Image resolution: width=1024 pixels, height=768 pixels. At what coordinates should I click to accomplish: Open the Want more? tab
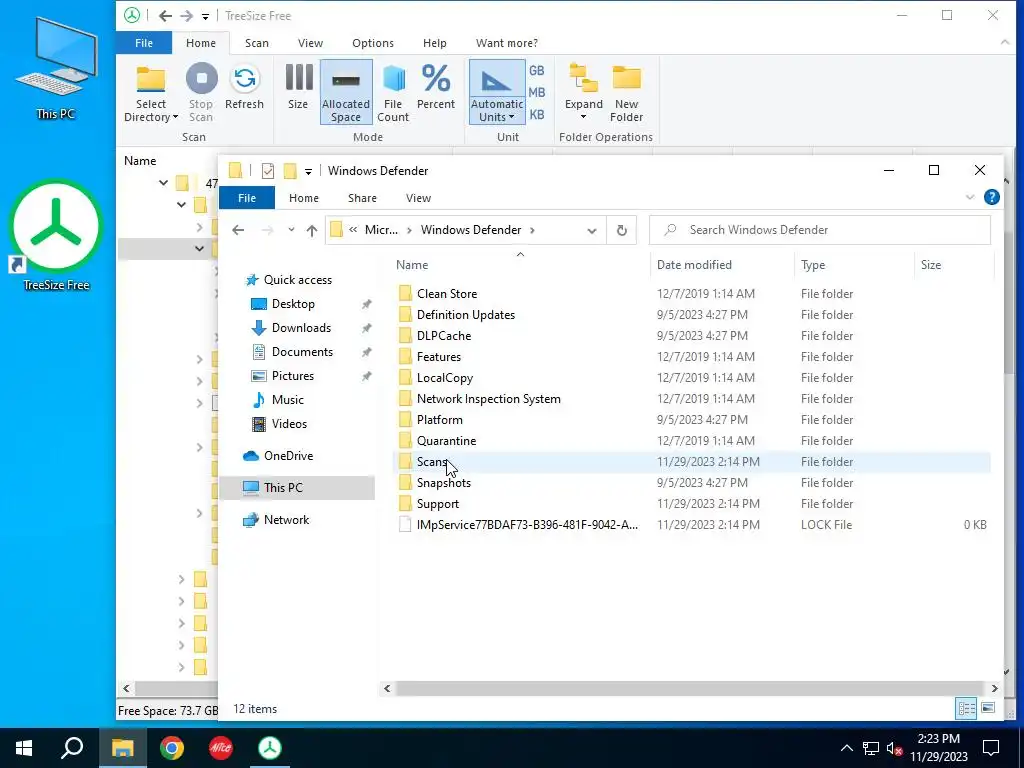[507, 43]
